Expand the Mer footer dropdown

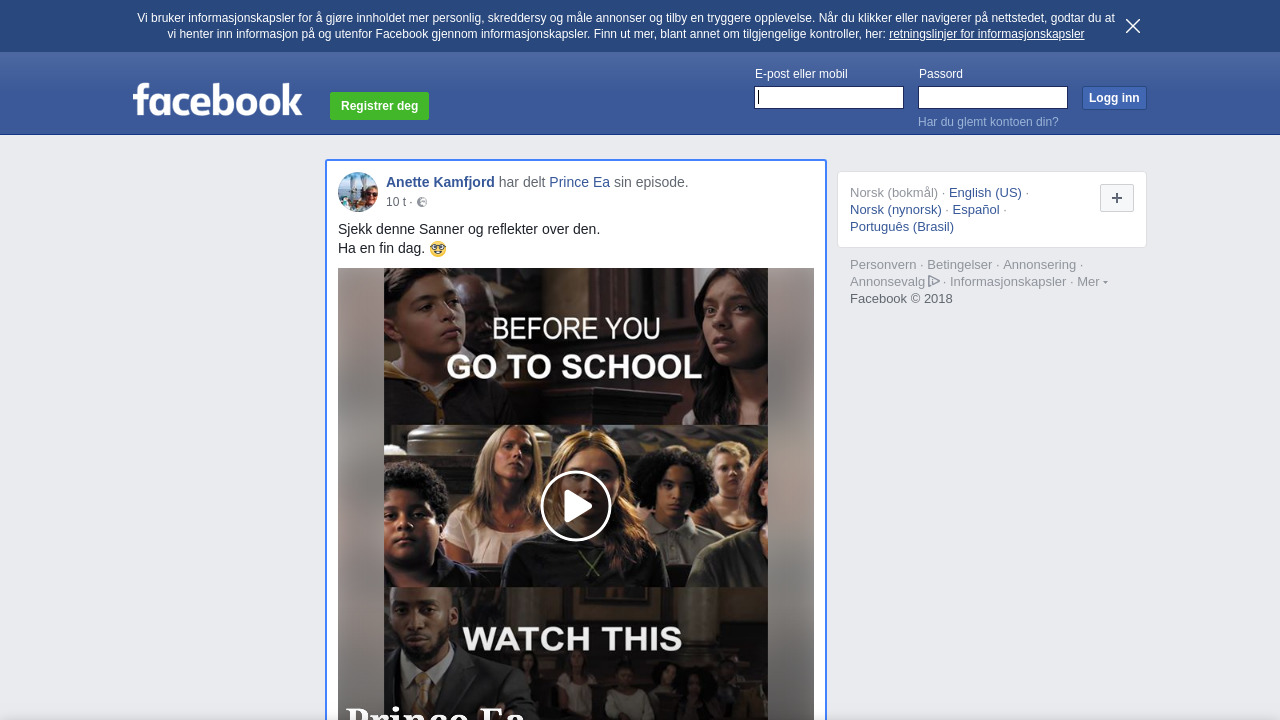[1092, 282]
